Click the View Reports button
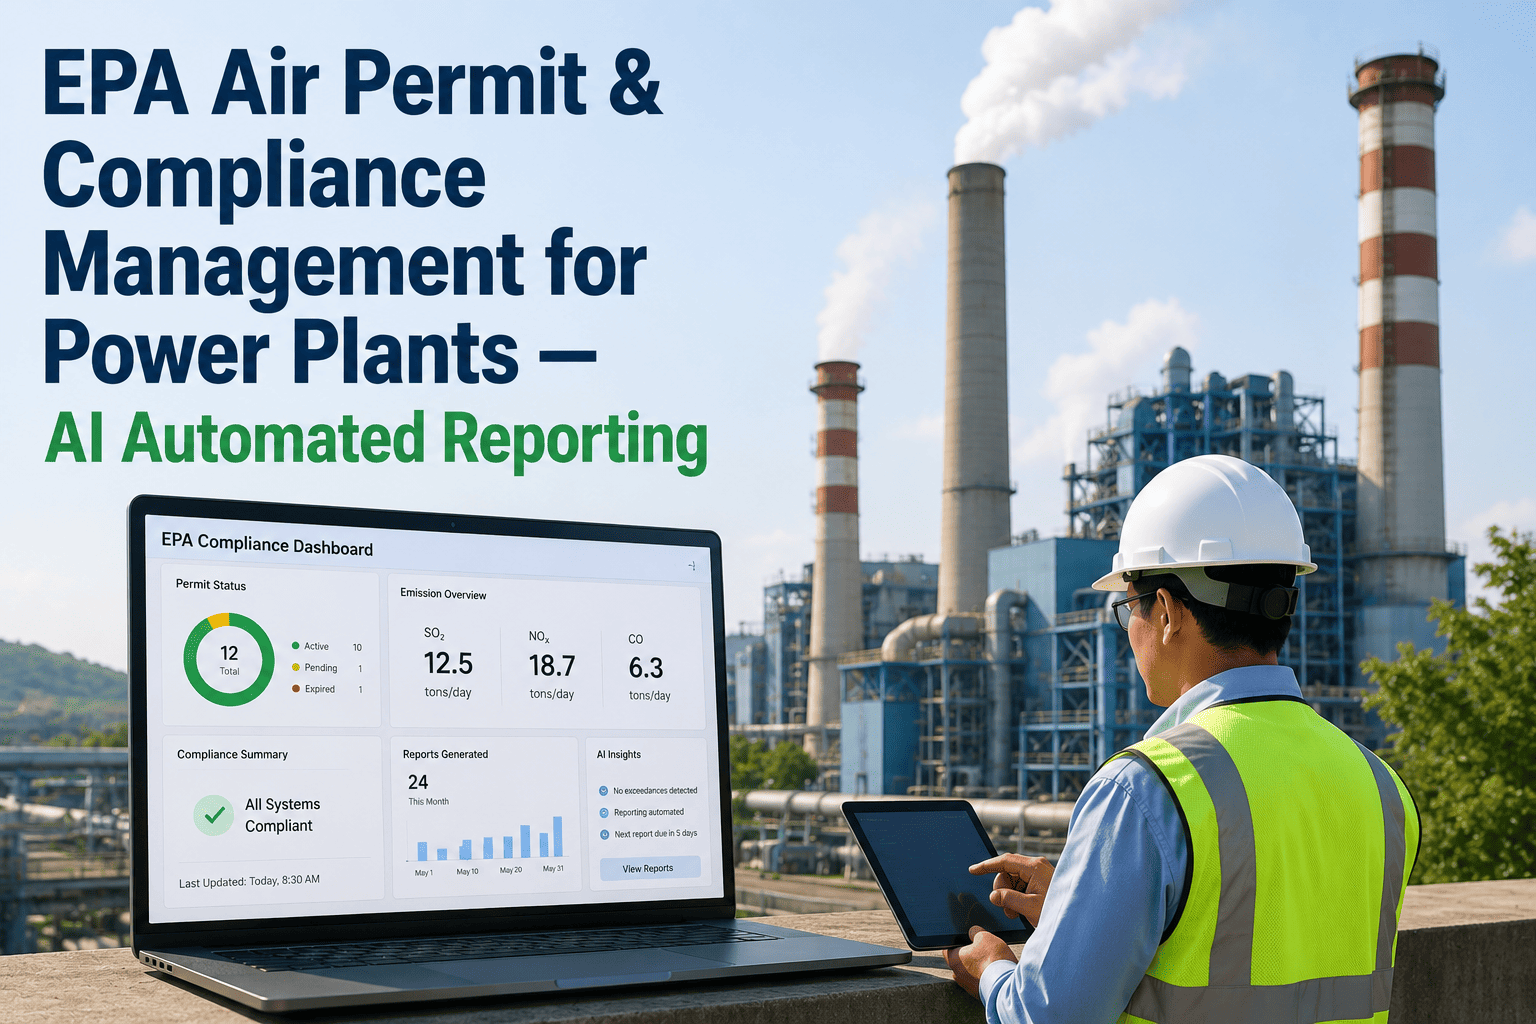Image resolution: width=1536 pixels, height=1024 pixels. (x=649, y=868)
